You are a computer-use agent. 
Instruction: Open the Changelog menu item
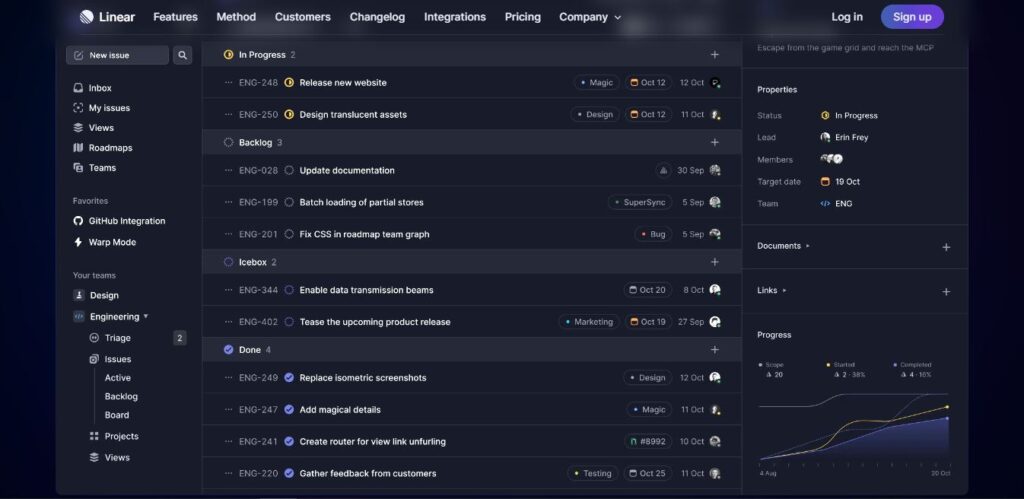coord(377,17)
